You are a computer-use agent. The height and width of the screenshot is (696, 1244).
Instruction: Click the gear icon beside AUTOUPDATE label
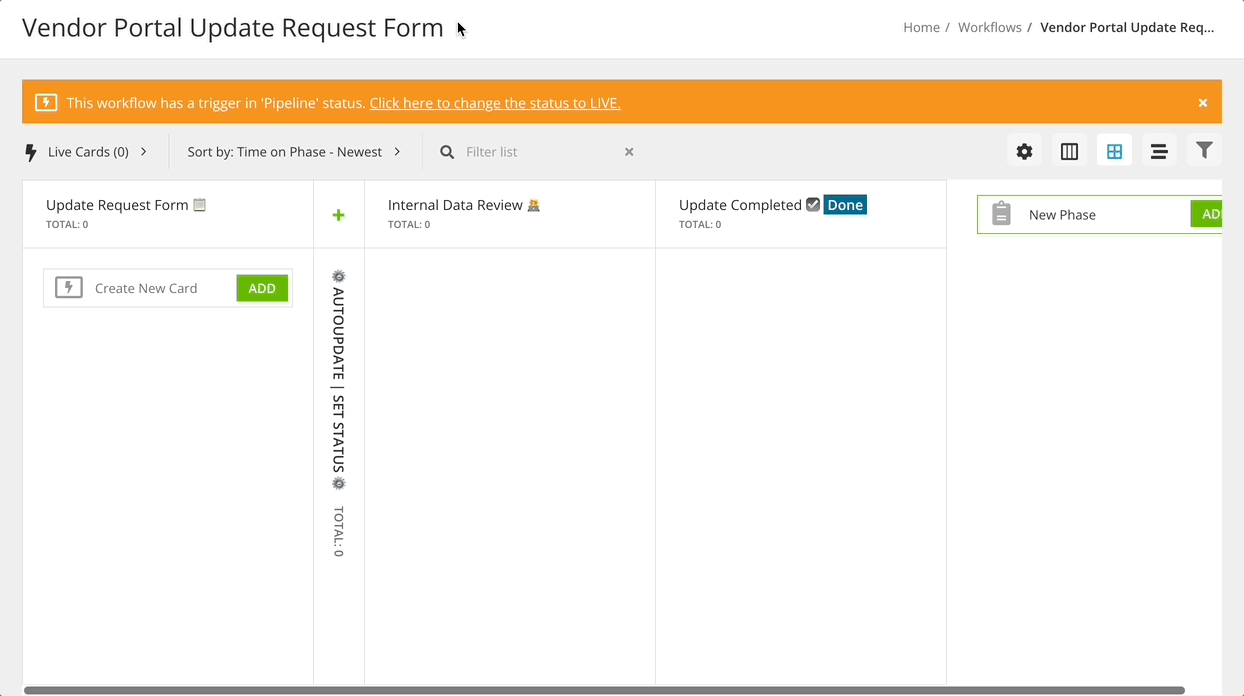pyautogui.click(x=338, y=275)
